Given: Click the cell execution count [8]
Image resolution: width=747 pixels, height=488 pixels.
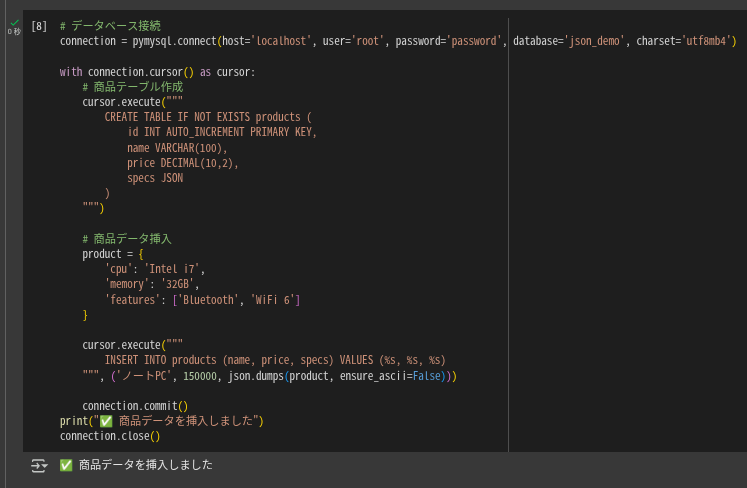Looking at the screenshot, I should (x=39, y=26).
